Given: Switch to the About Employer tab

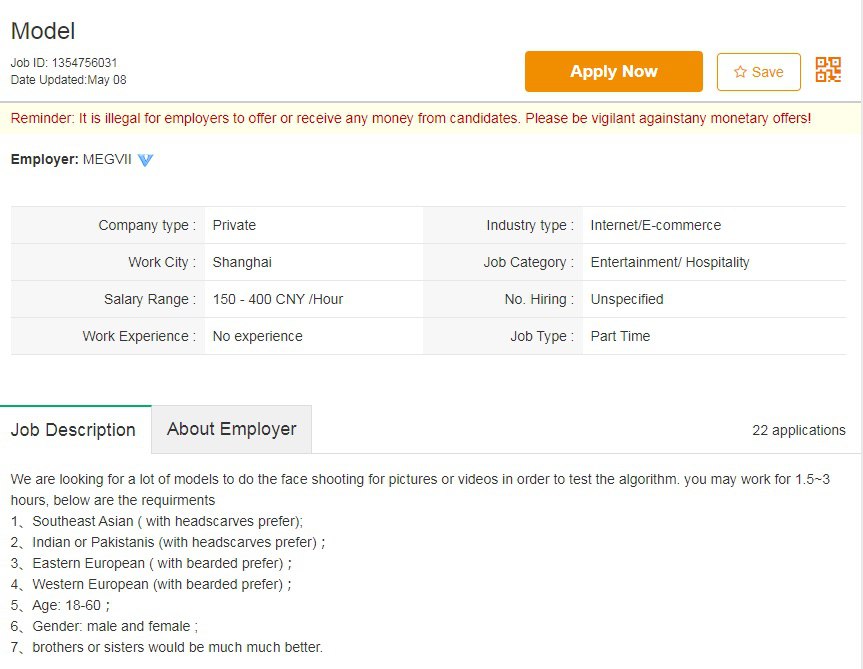Looking at the screenshot, I should (232, 429).
